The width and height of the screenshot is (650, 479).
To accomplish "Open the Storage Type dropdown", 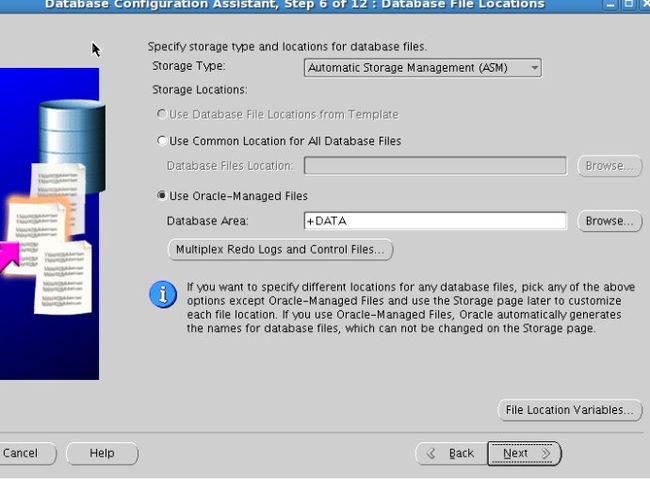I will coord(422,68).
